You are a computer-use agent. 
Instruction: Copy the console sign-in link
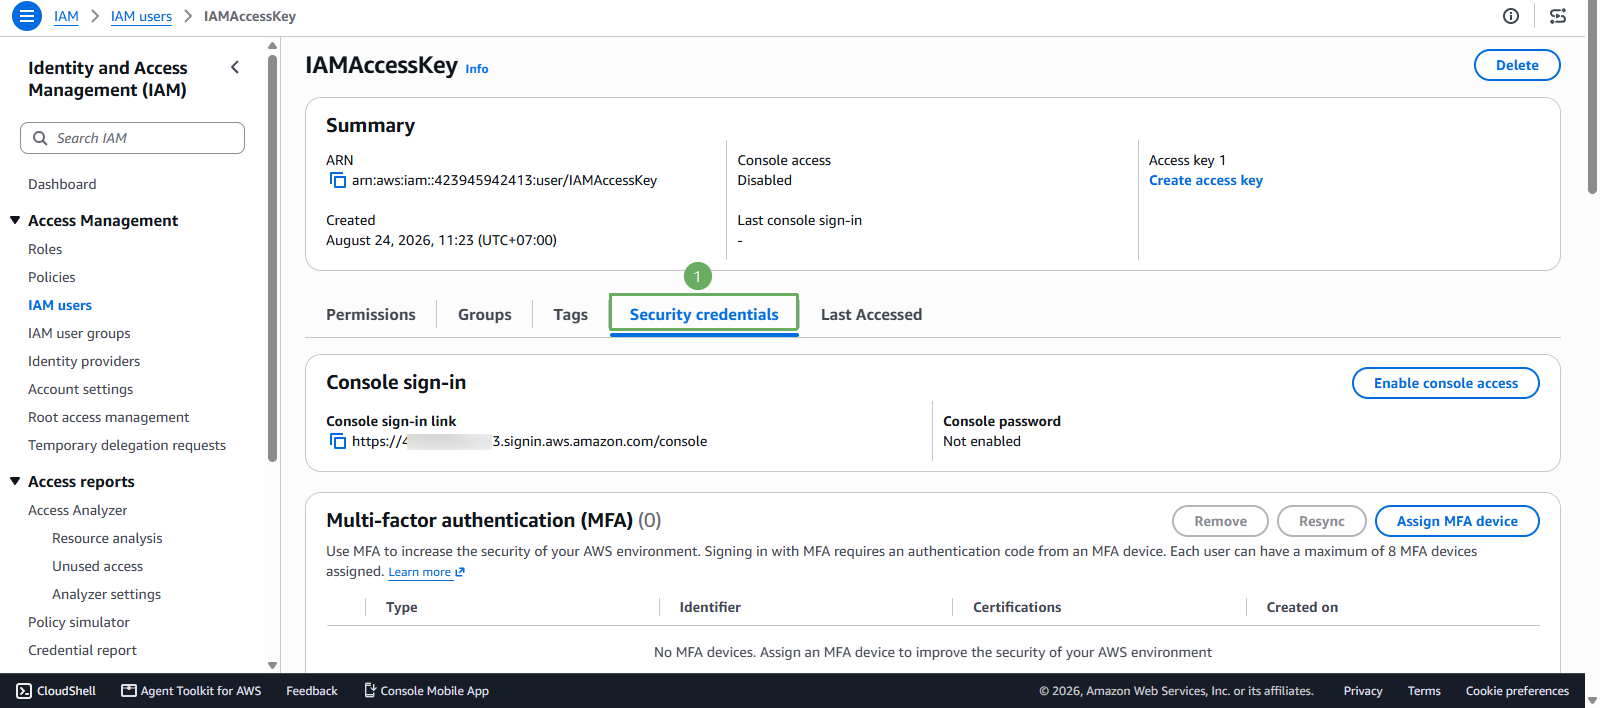pos(338,442)
